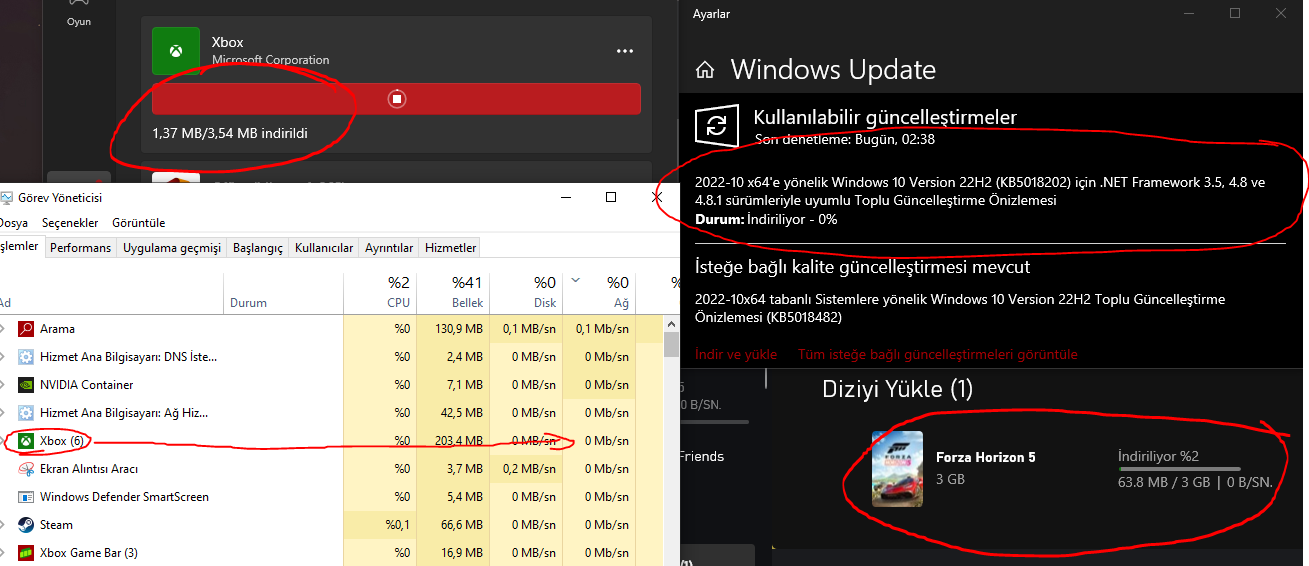Click the %0,1 CPU value for Steam

(x=398, y=525)
